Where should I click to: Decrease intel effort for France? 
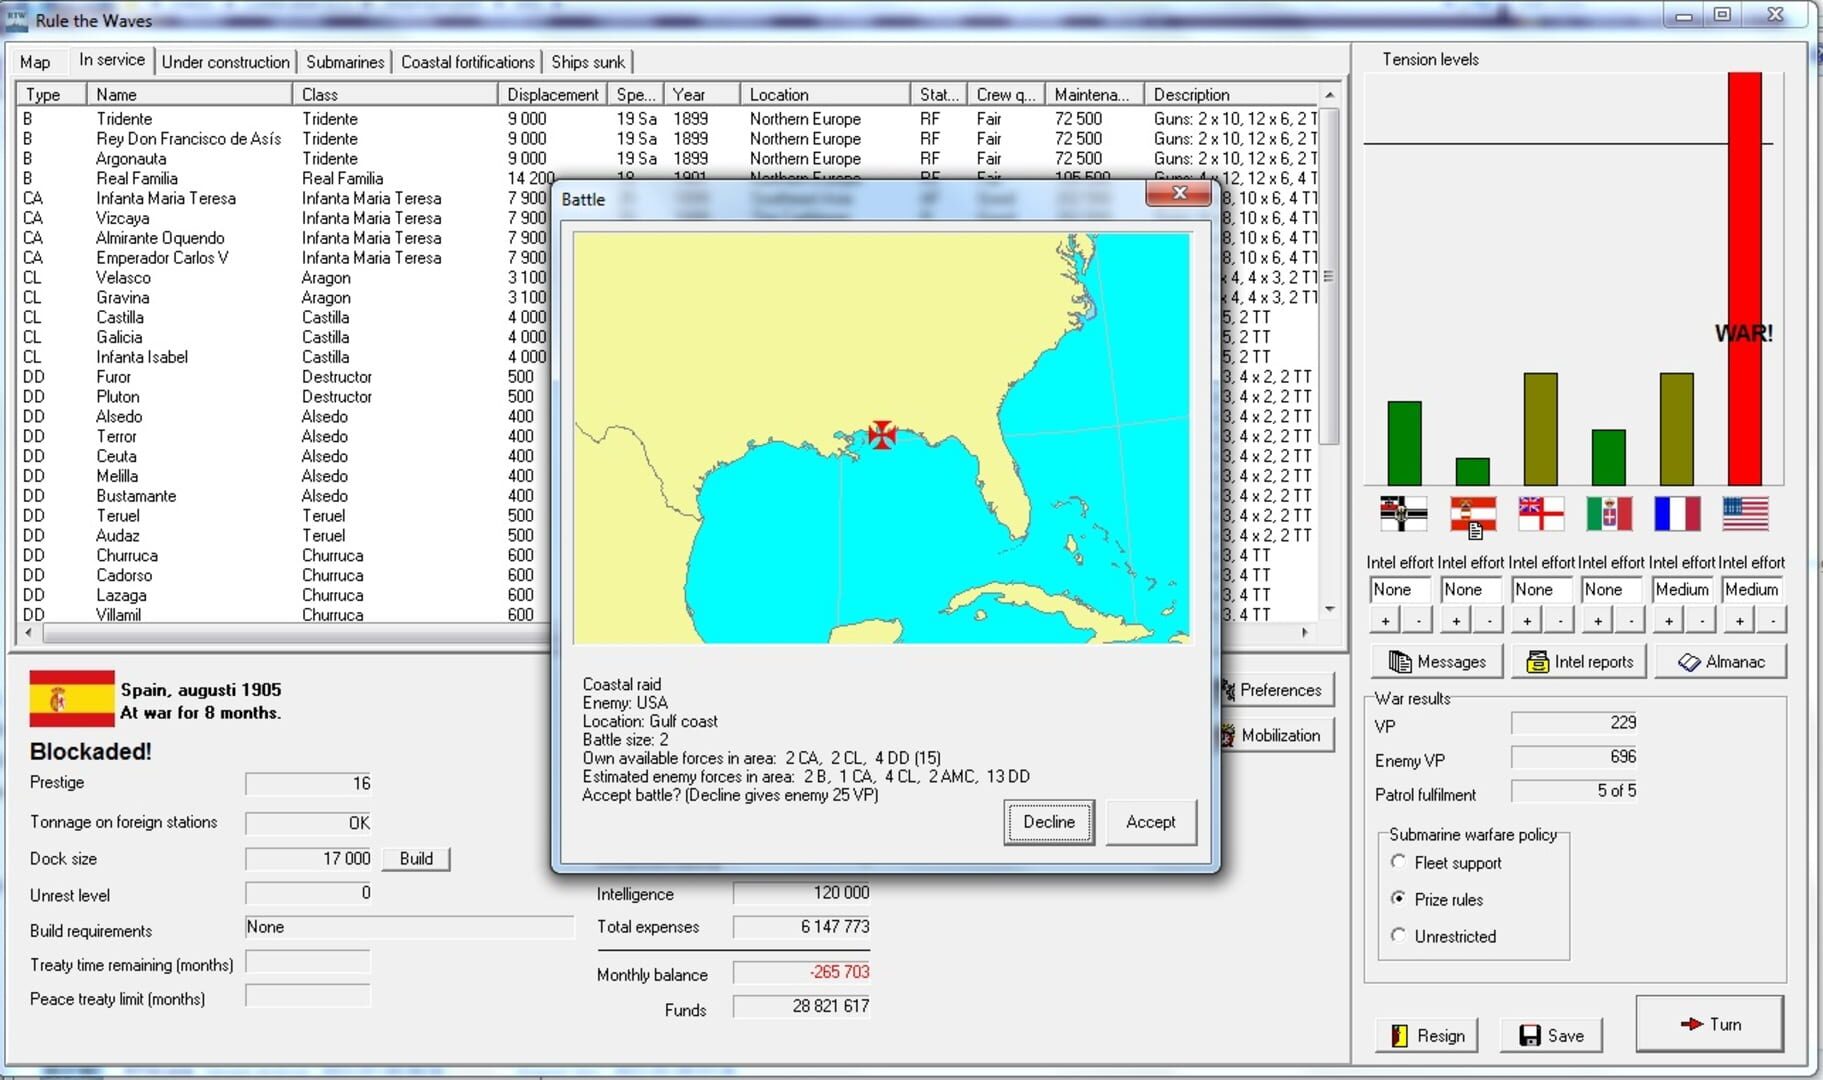(x=1702, y=621)
